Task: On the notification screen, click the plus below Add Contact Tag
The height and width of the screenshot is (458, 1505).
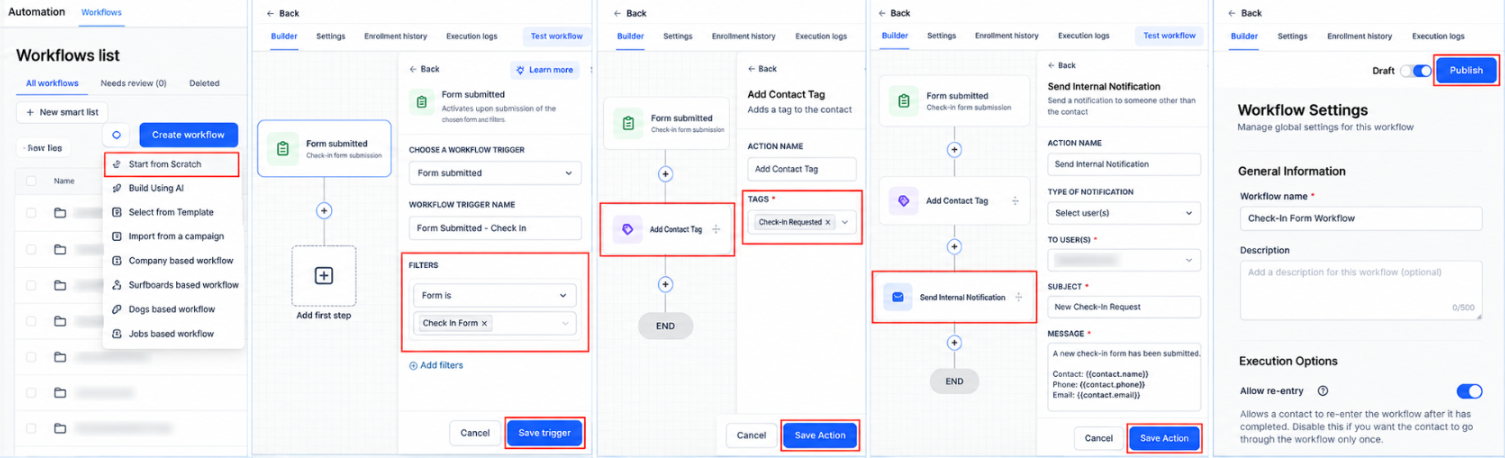Action: pyautogui.click(x=954, y=246)
